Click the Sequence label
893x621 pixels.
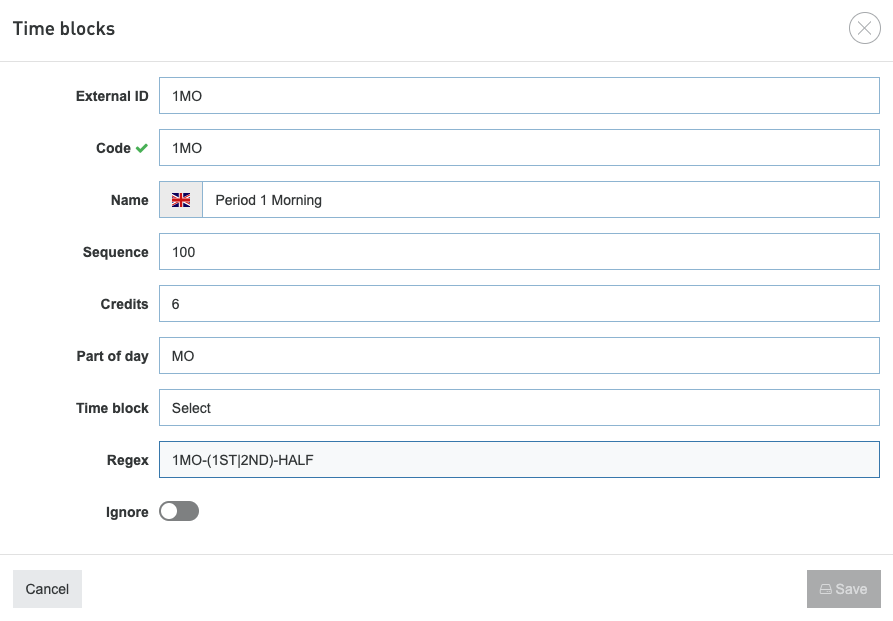point(116,252)
